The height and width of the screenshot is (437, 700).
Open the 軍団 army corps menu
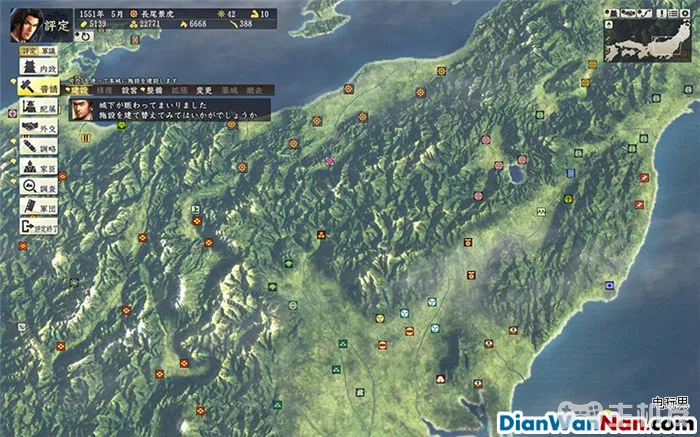pos(38,206)
